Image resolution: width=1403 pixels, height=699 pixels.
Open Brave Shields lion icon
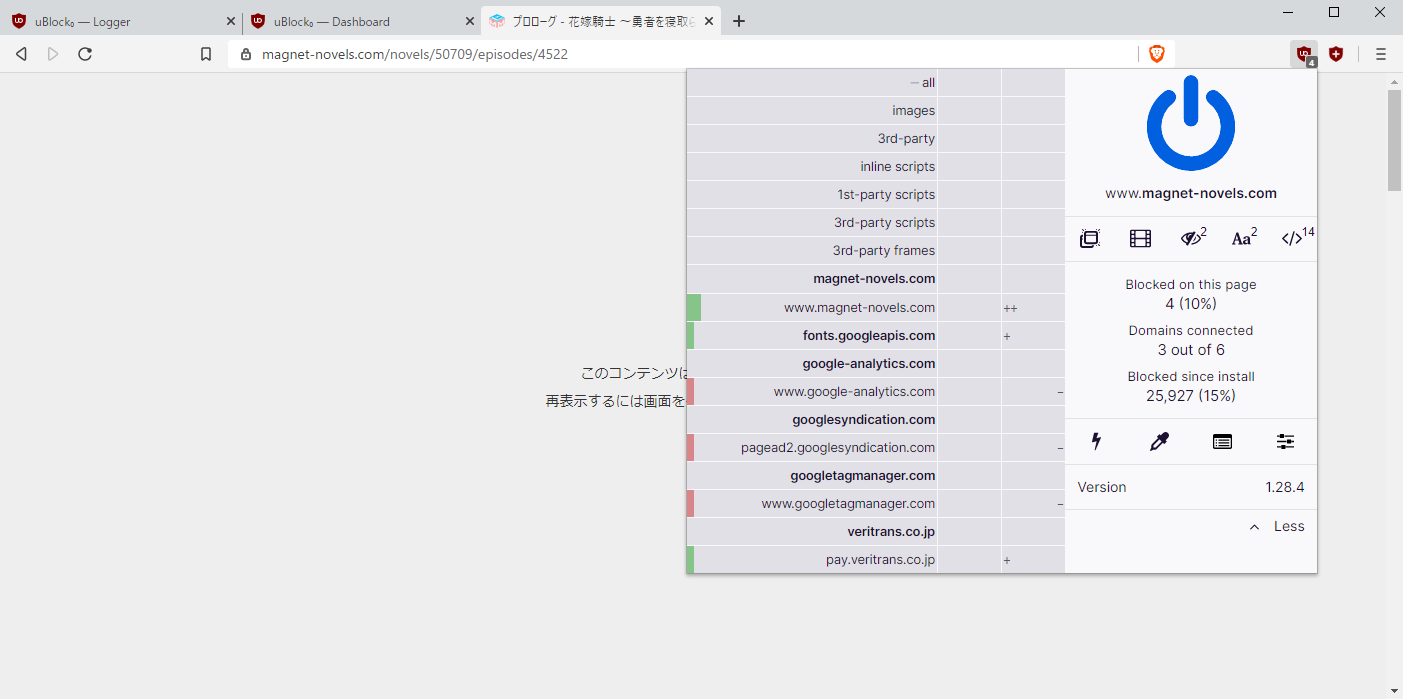(x=1157, y=54)
